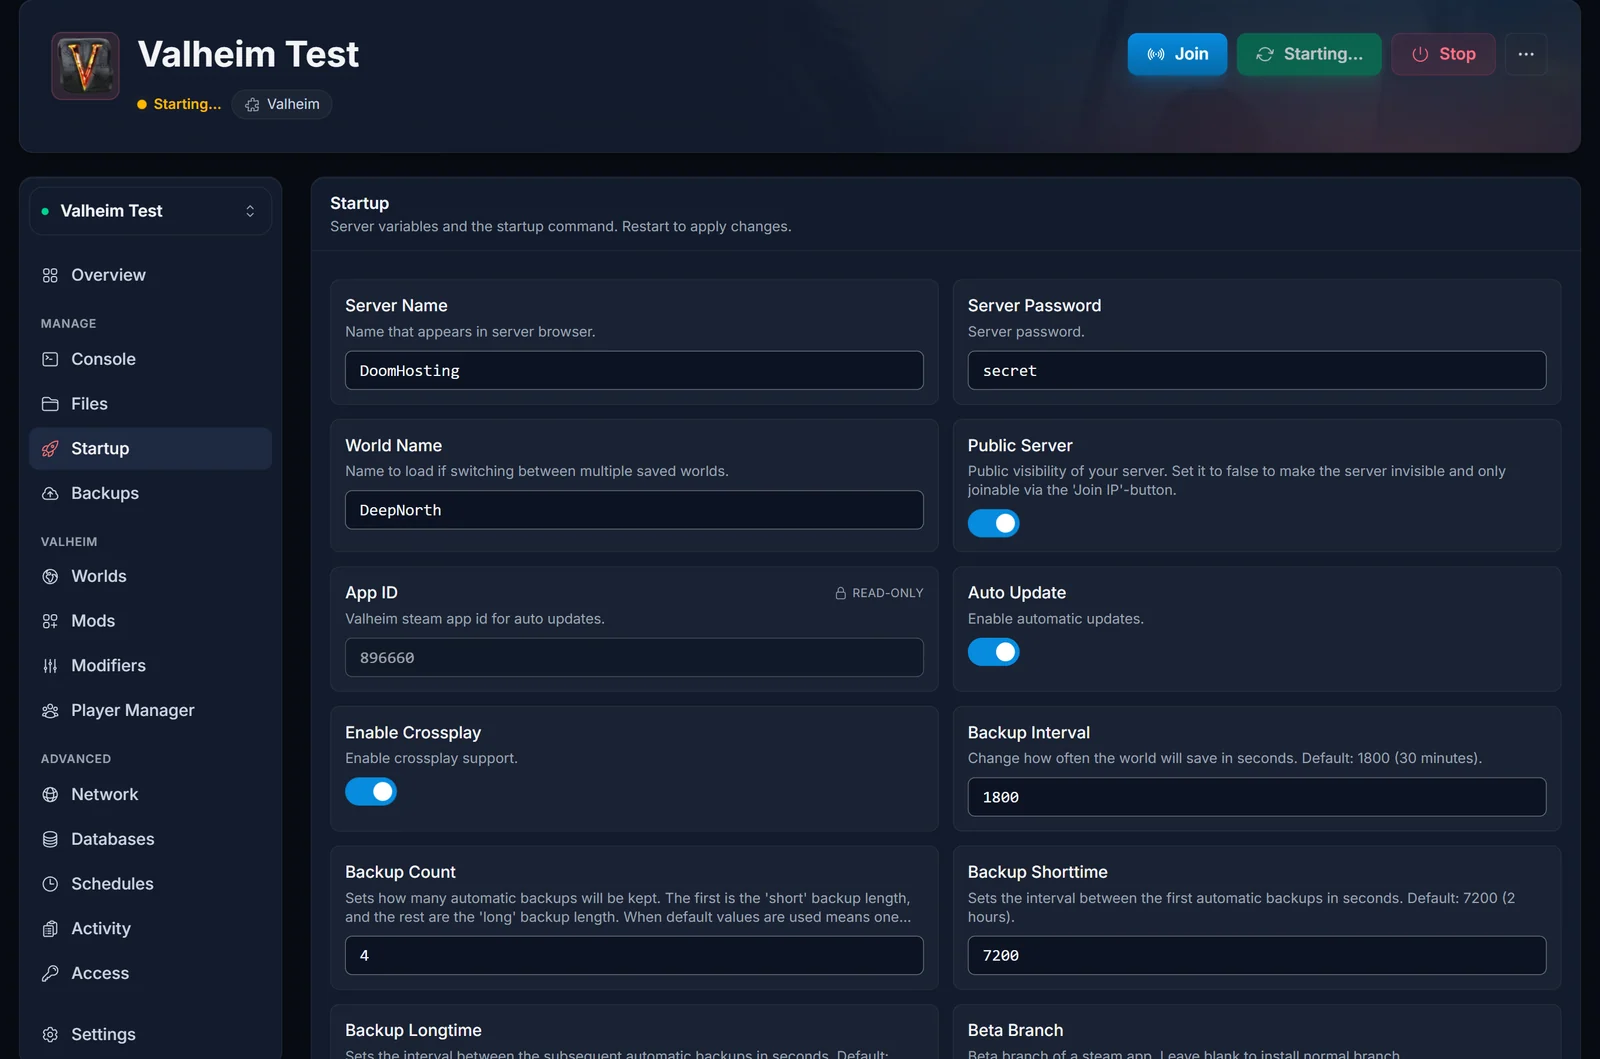Image resolution: width=1600 pixels, height=1059 pixels.
Task: Click the Activity label in sidebar
Action: point(101,929)
